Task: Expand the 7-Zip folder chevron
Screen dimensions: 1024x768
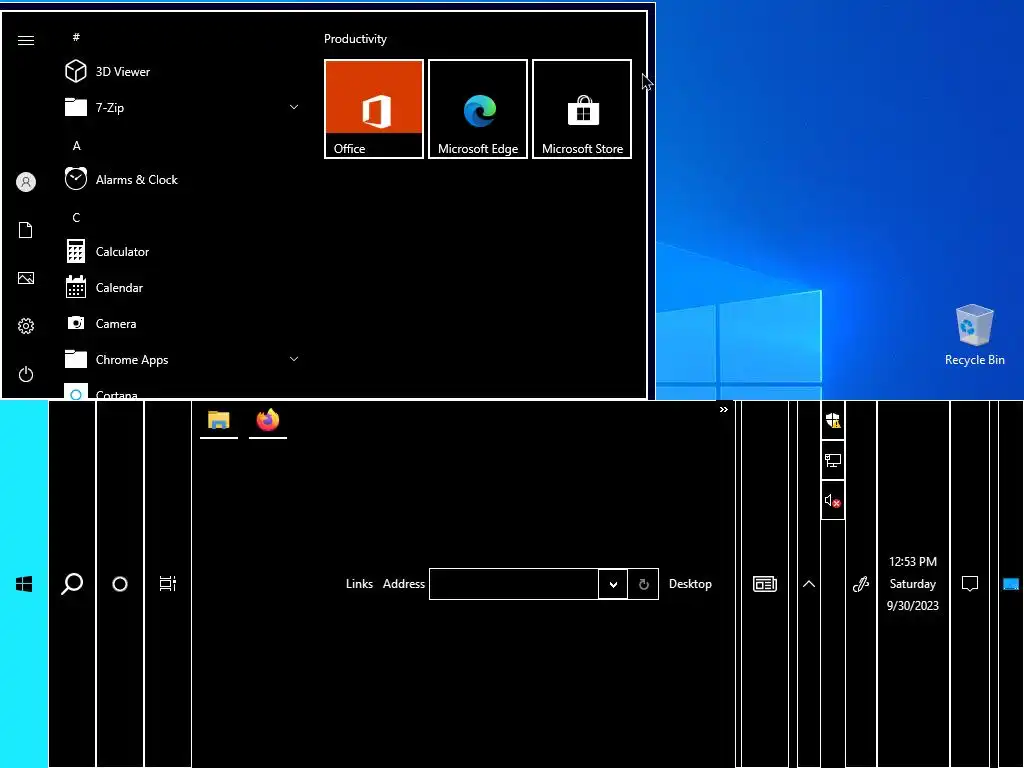Action: point(294,107)
